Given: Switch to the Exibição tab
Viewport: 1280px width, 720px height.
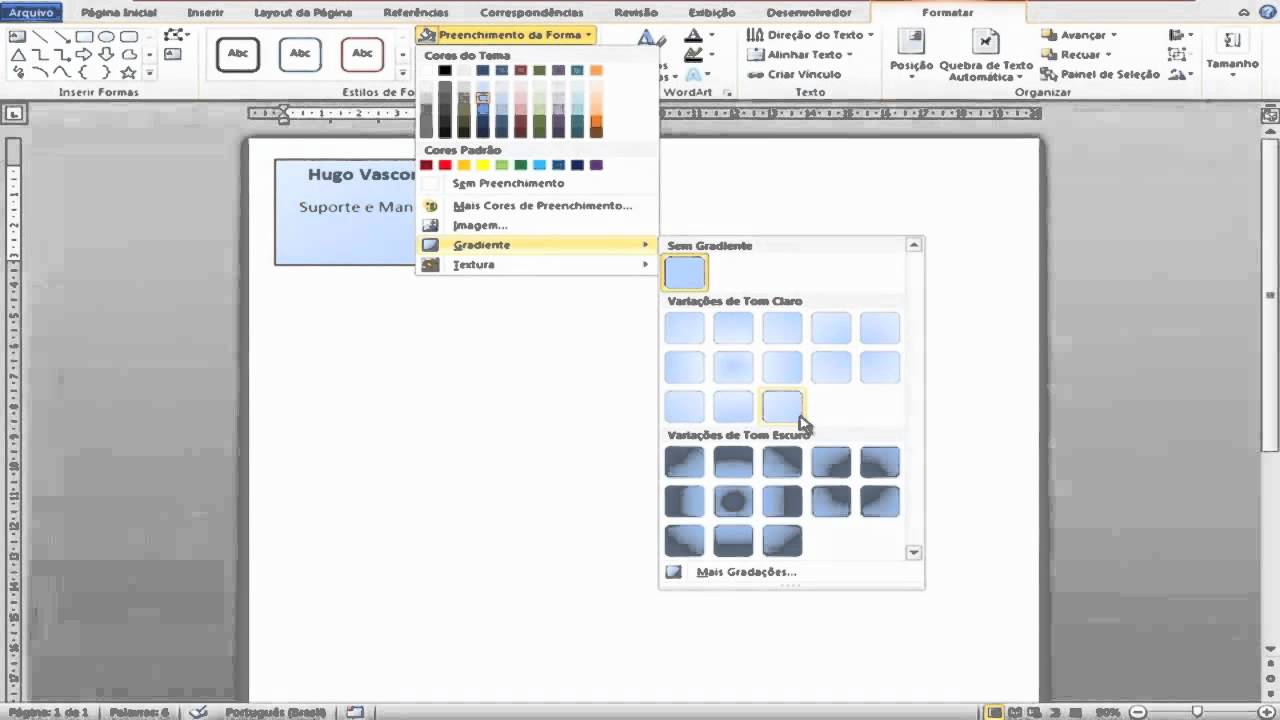Looking at the screenshot, I should click(x=712, y=13).
